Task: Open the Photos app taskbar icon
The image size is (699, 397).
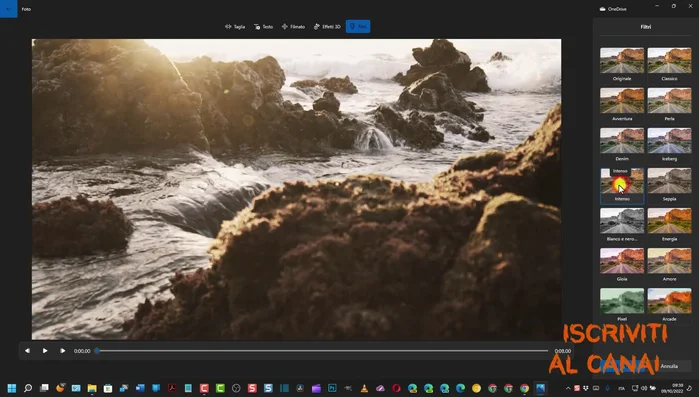Action: click(x=540, y=389)
